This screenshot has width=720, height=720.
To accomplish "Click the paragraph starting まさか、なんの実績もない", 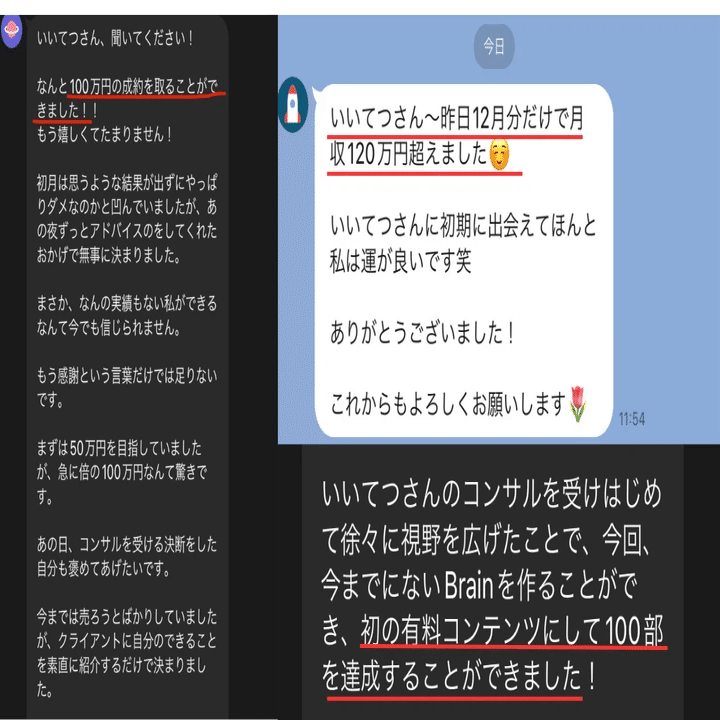I will pyautogui.click(x=127, y=316).
